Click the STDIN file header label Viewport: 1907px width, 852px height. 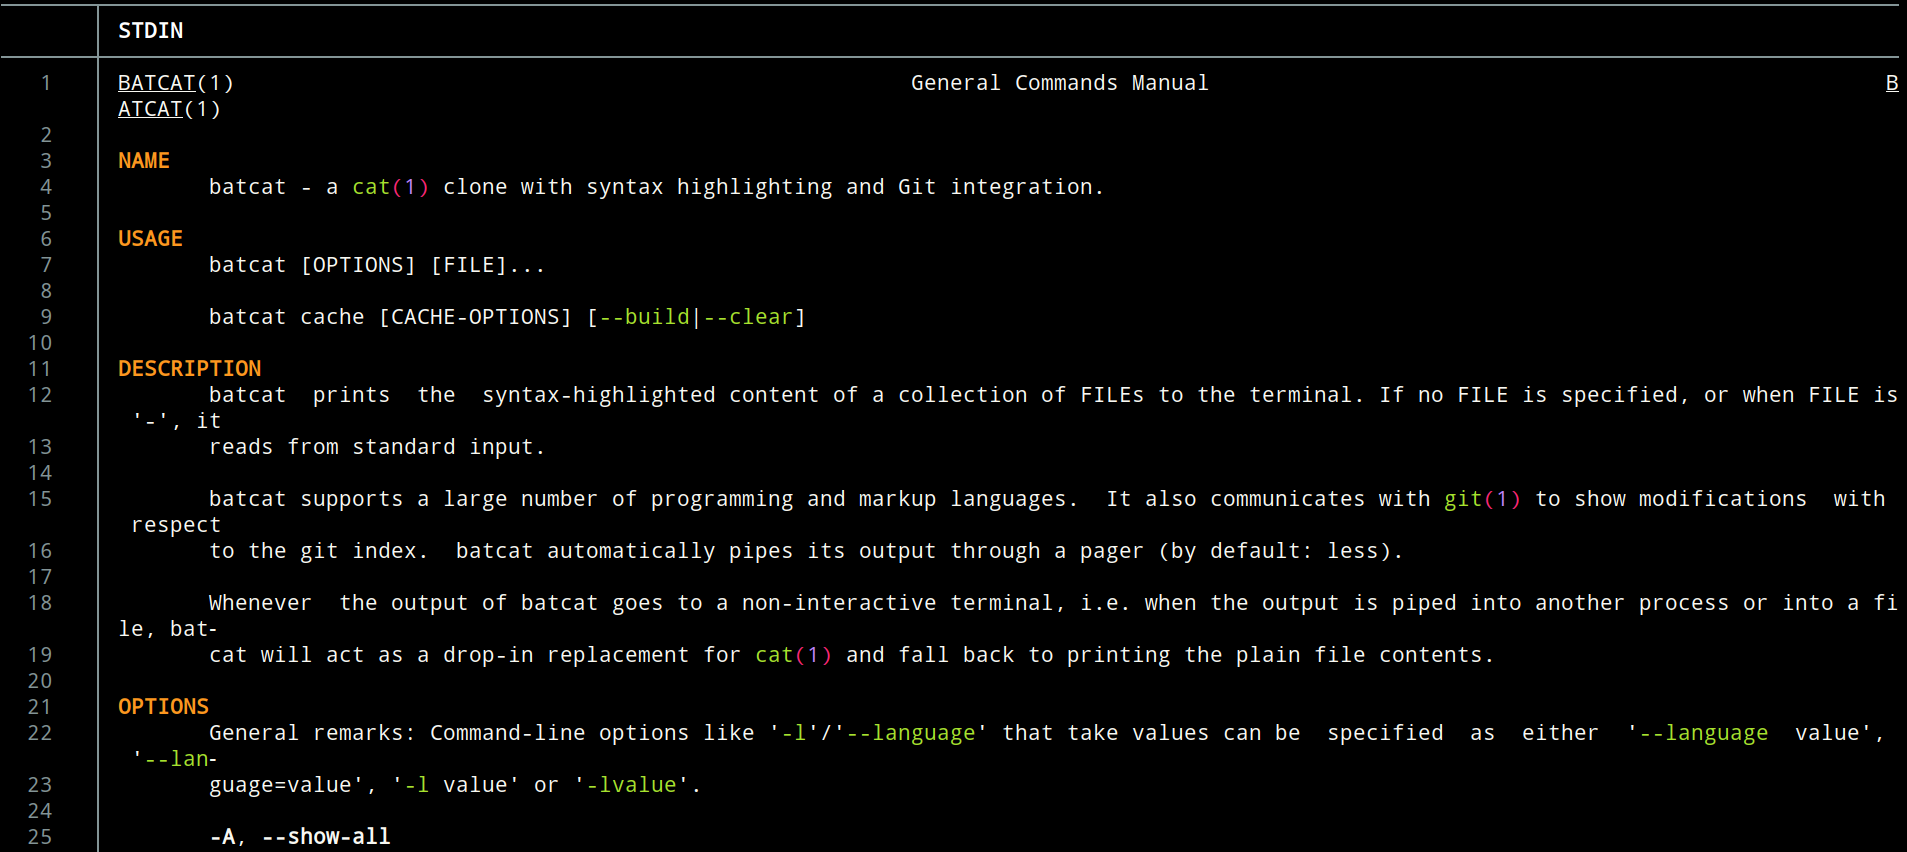click(150, 31)
